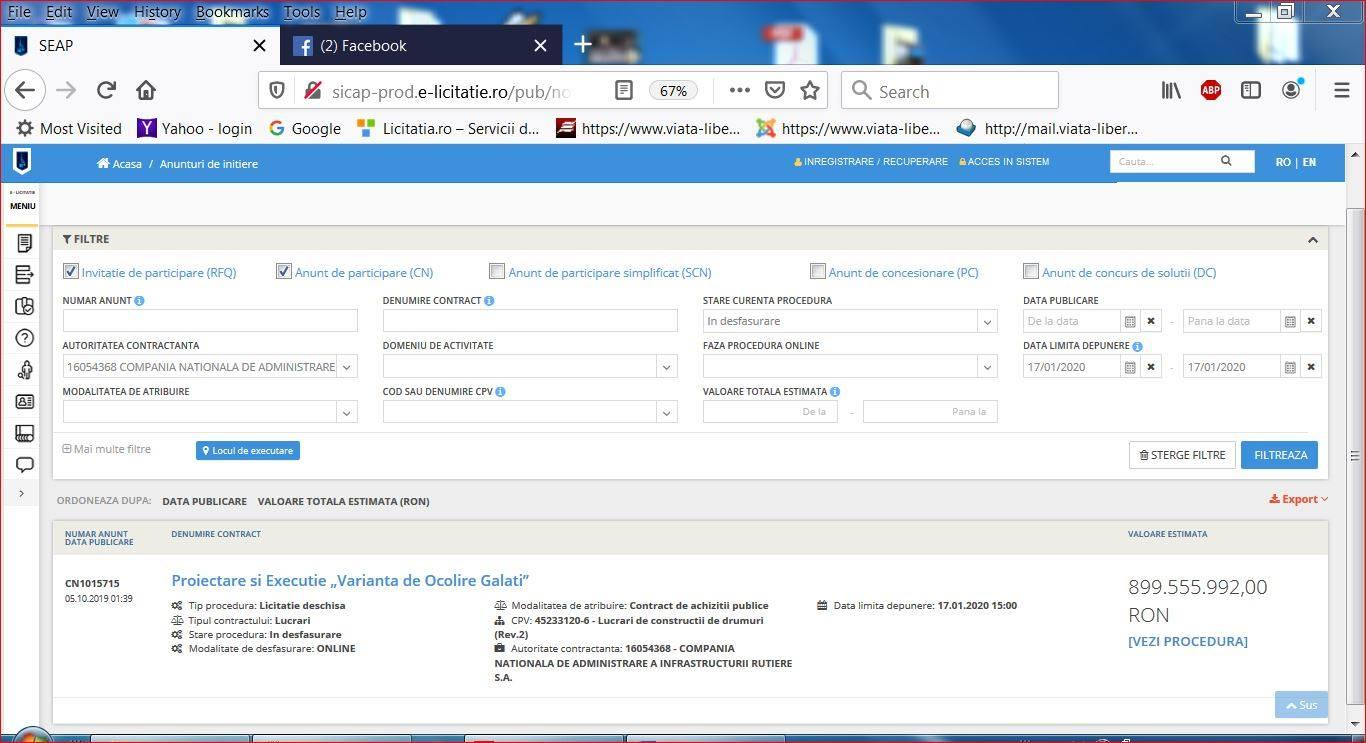Open the help question mark sidebar icon
The image size is (1366, 743).
tap(25, 338)
